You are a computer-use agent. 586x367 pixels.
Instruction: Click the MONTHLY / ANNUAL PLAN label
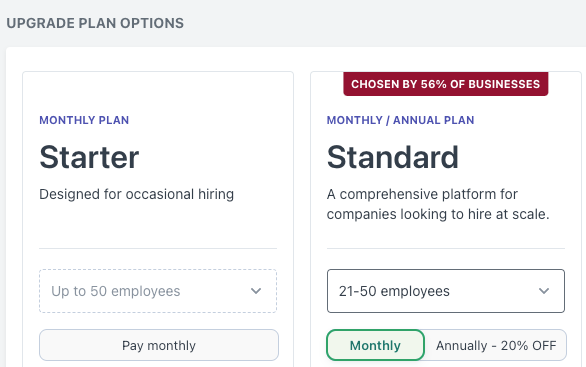point(401,120)
